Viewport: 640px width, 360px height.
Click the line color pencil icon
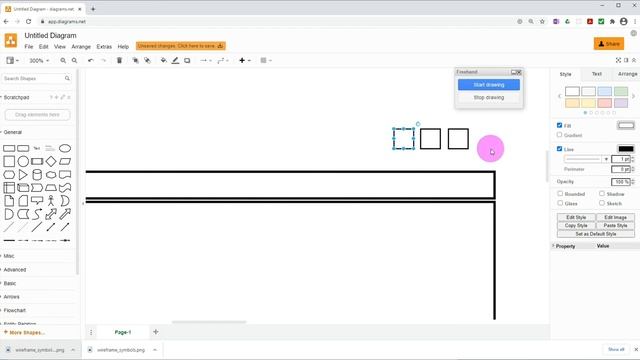click(175, 60)
